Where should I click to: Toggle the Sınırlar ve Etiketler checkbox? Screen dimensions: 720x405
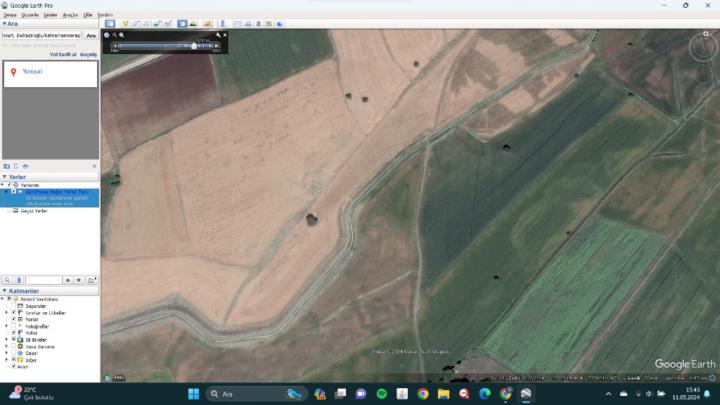tap(14, 313)
